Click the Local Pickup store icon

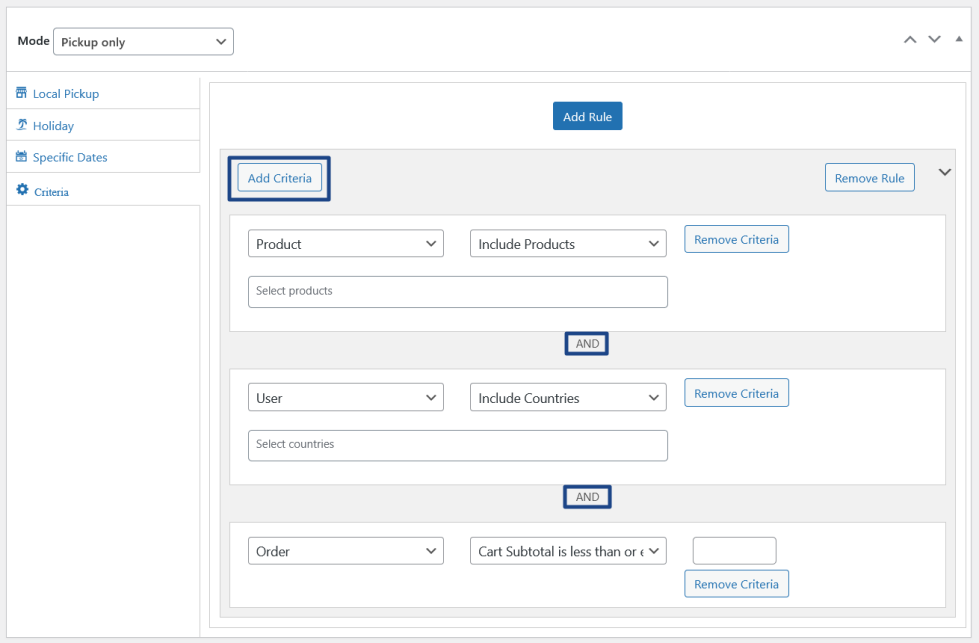(x=22, y=93)
